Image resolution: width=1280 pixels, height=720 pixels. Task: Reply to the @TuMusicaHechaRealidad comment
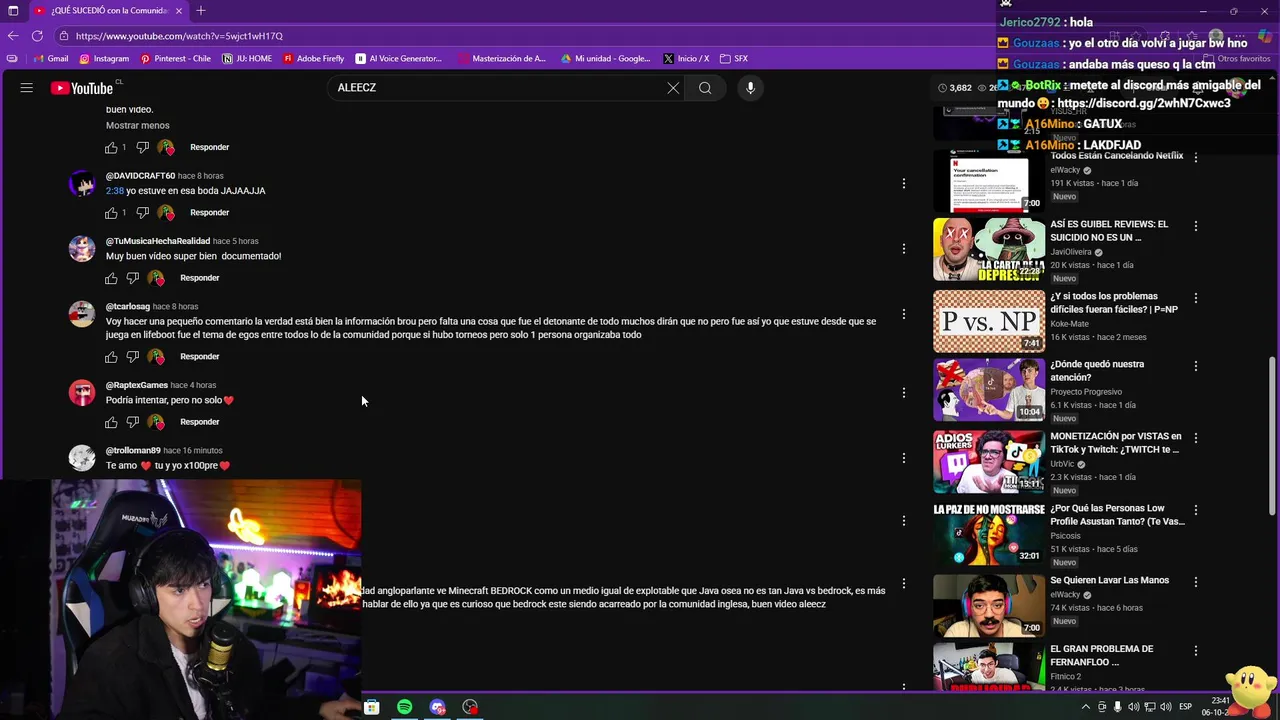point(199,278)
